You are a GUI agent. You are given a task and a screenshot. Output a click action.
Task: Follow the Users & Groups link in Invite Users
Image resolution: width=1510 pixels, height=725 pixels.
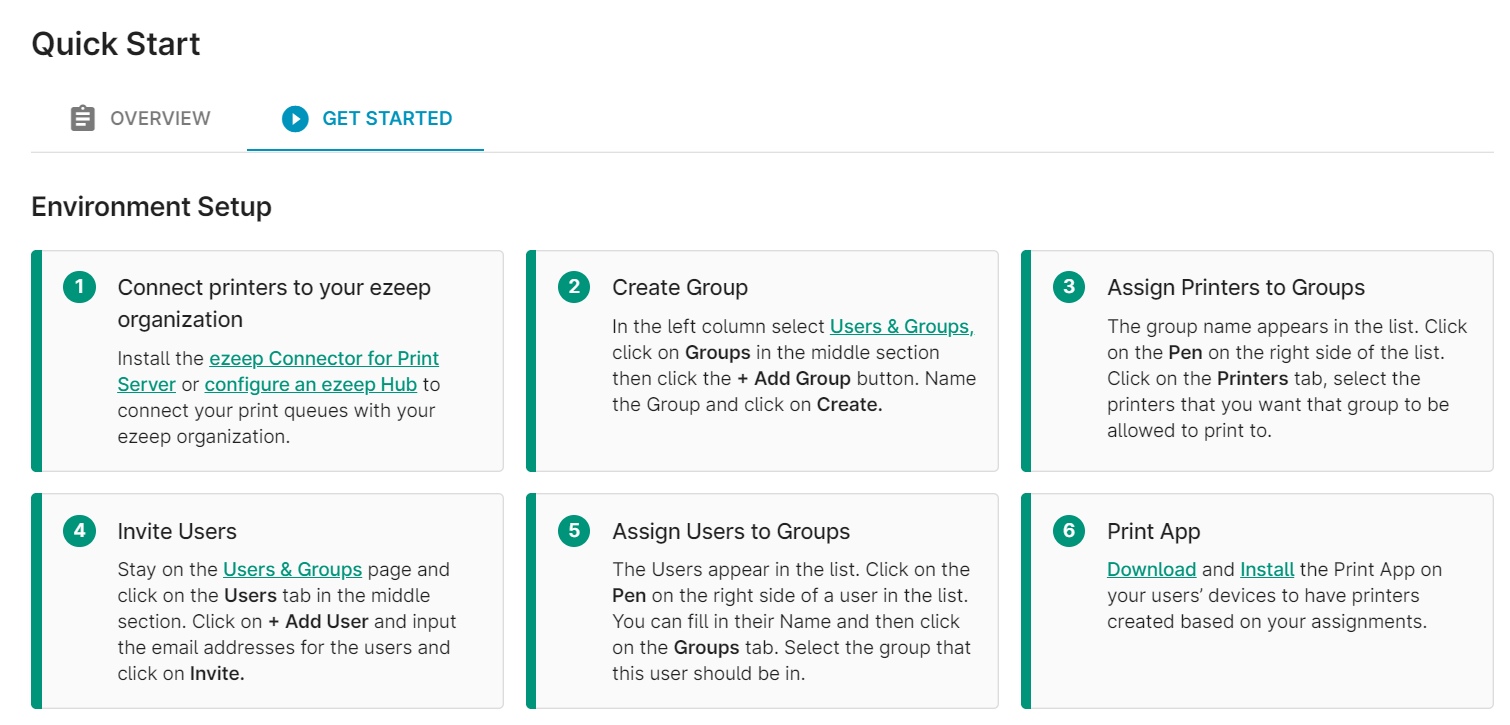click(x=292, y=569)
